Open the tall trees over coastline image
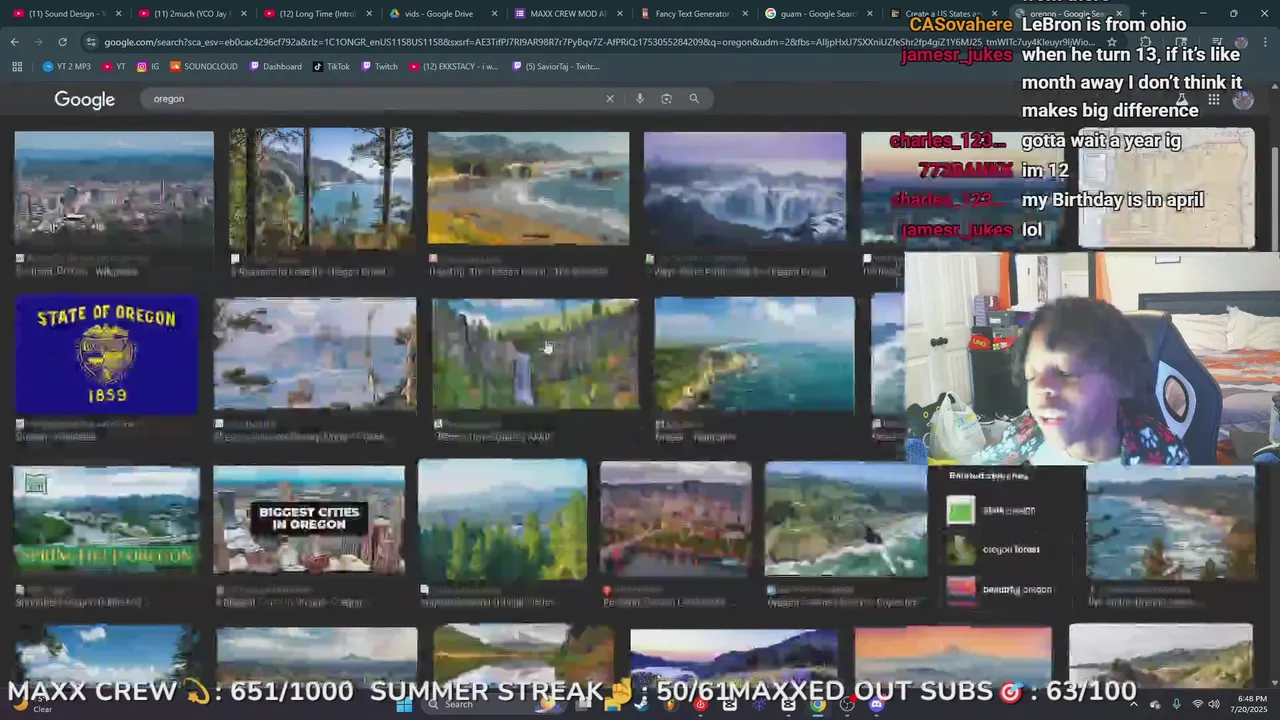This screenshot has height=720, width=1280. coord(321,188)
